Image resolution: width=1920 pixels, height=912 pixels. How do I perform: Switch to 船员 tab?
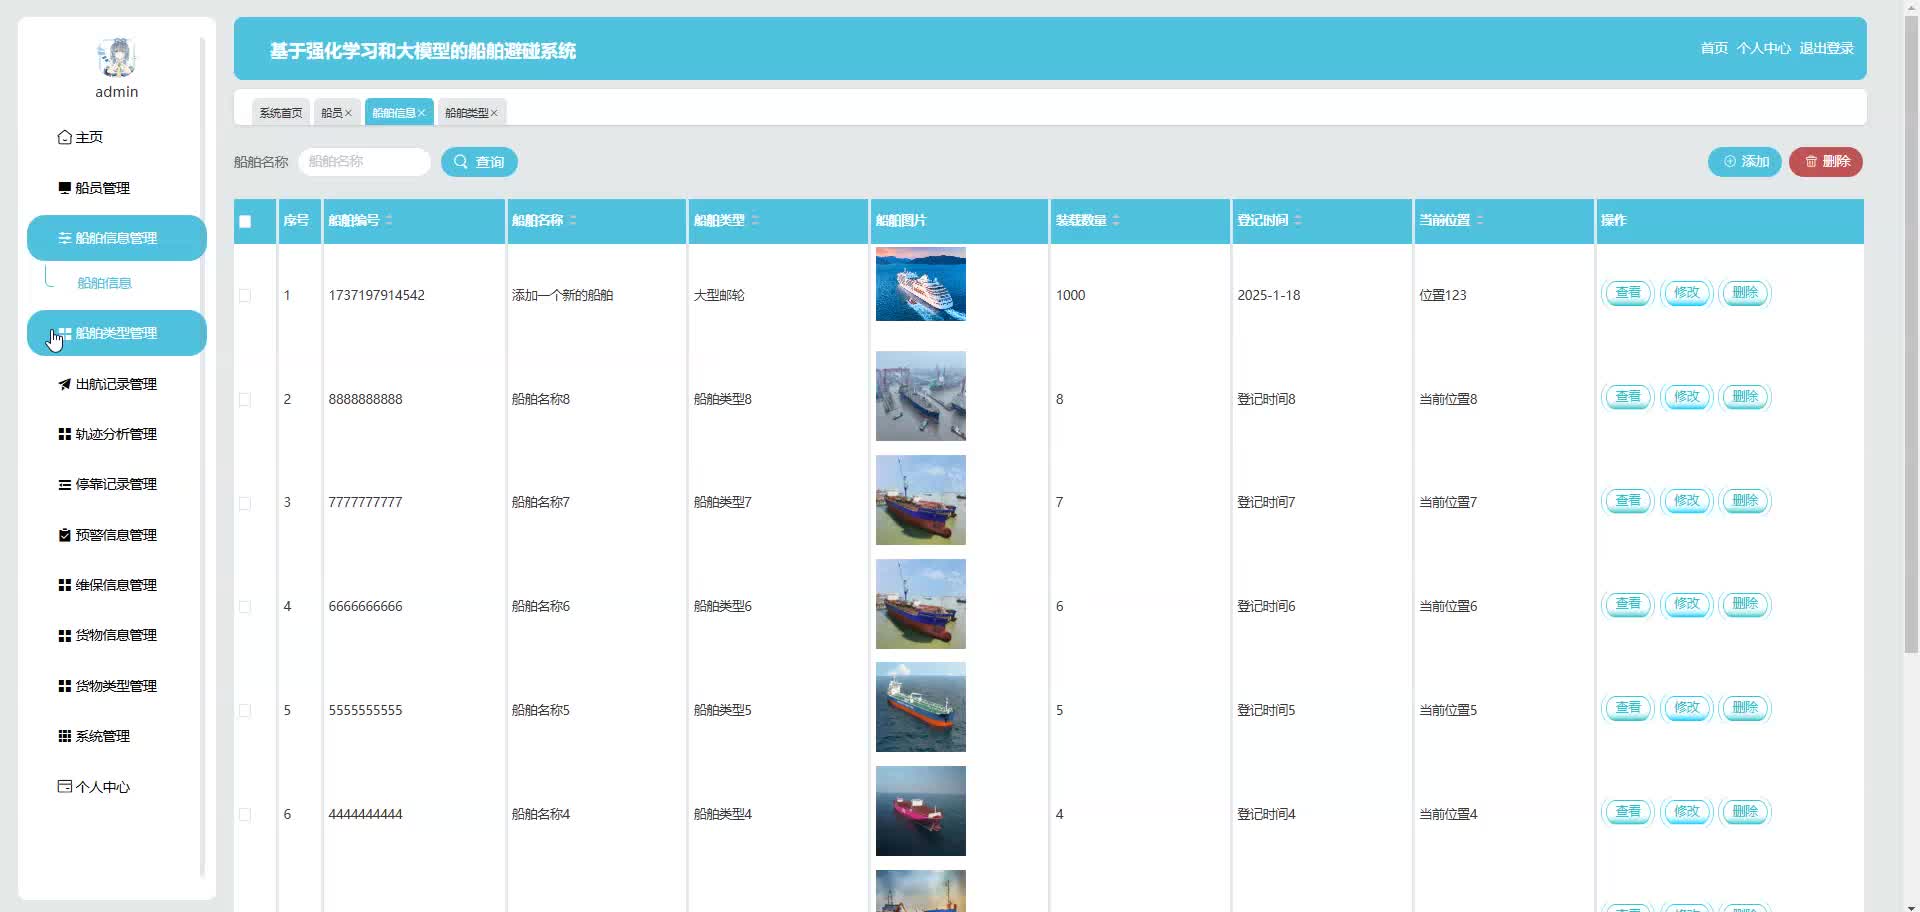pos(331,113)
